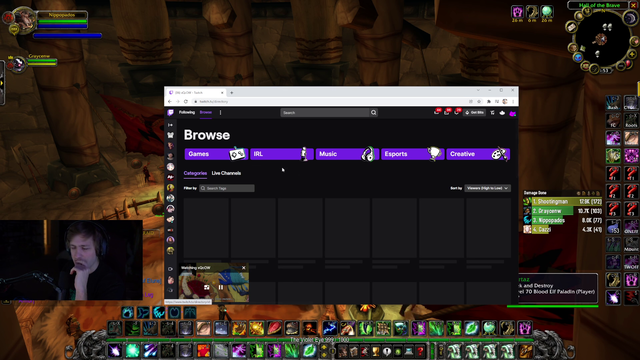The height and width of the screenshot is (360, 640).
Task: Open the Creative category banner
Action: tap(478, 154)
